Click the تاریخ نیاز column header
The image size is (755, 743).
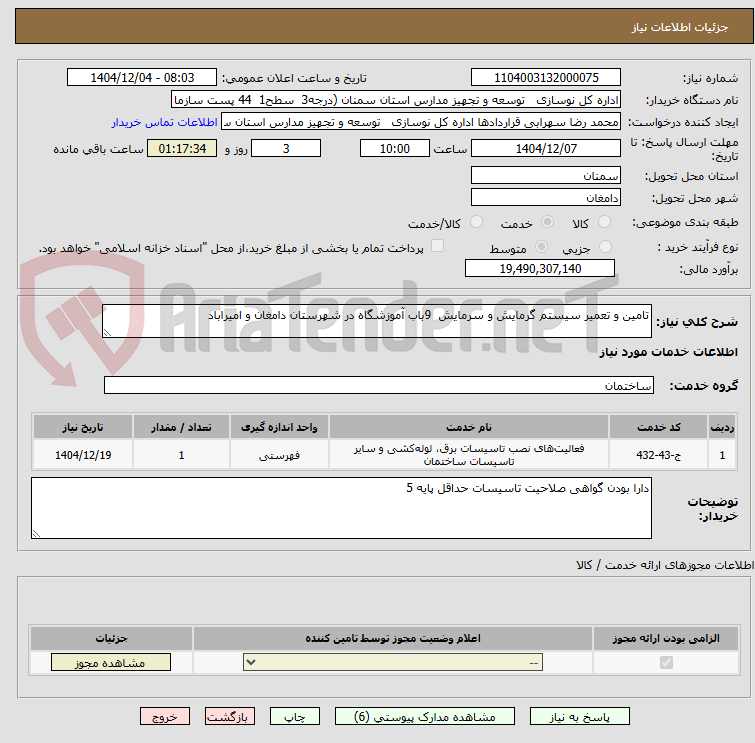[83, 427]
